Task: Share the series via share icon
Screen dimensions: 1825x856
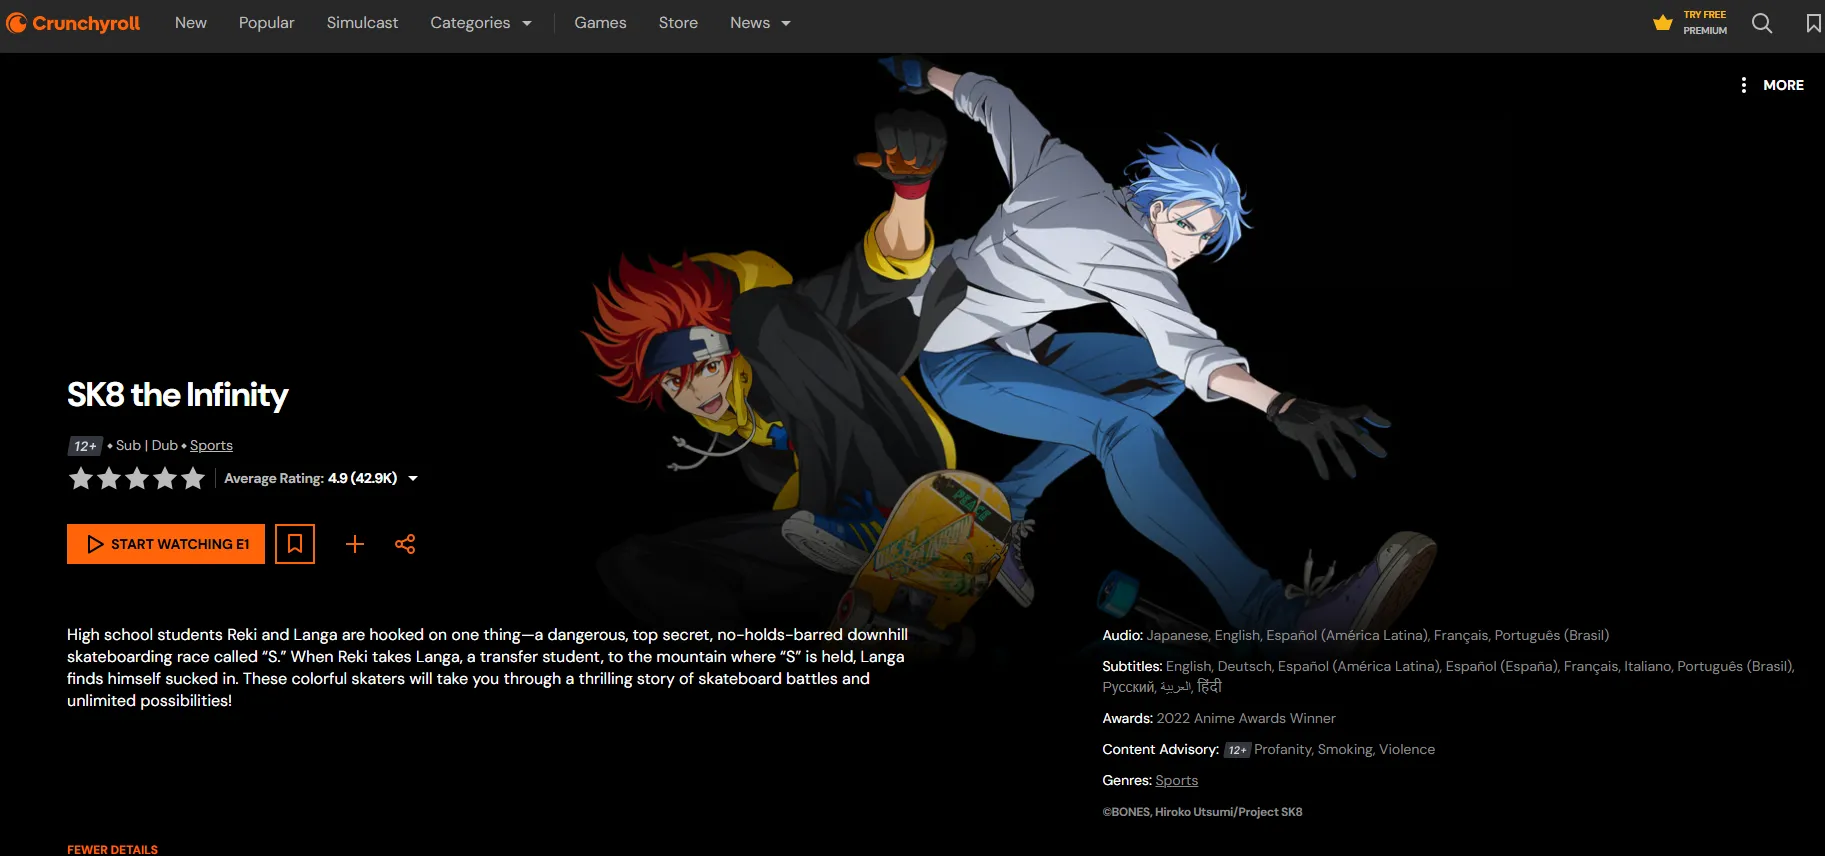Action: pos(405,544)
